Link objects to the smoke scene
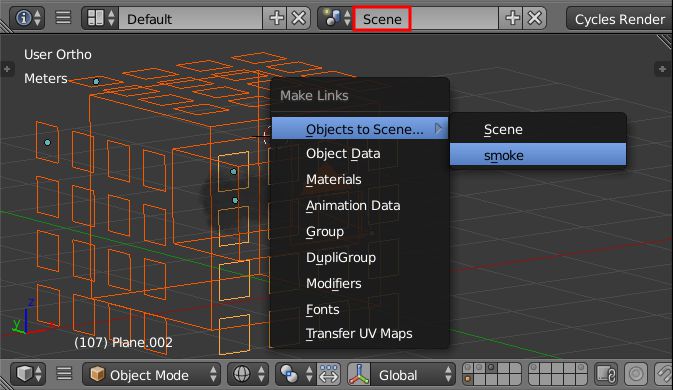 538,155
